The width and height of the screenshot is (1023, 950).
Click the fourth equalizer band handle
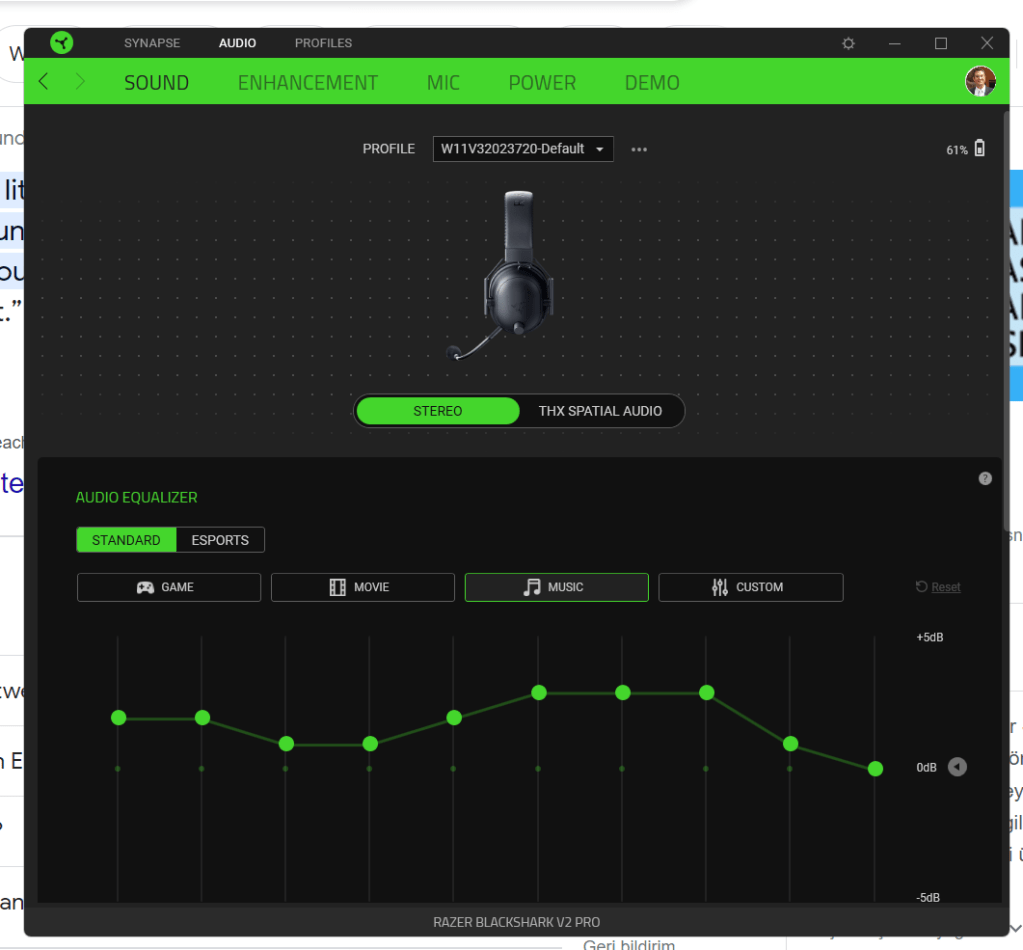370,744
